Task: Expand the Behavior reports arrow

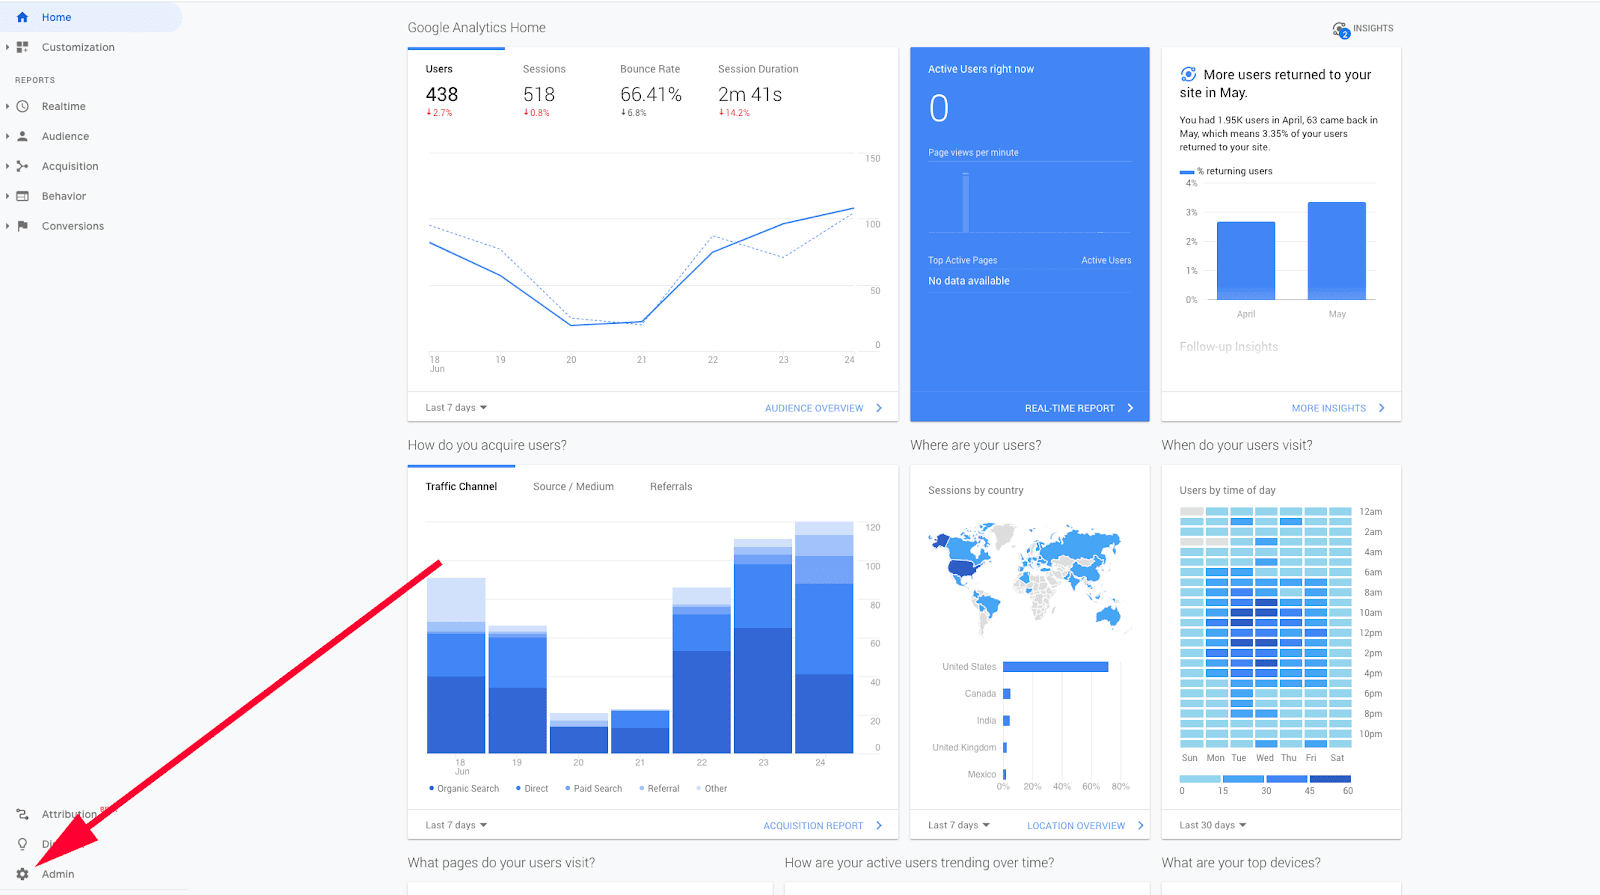Action: [7, 196]
